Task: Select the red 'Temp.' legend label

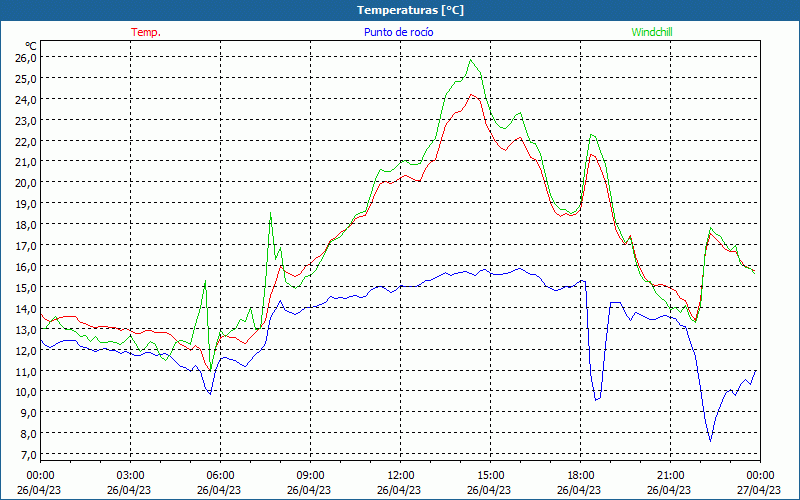Action: [x=146, y=32]
